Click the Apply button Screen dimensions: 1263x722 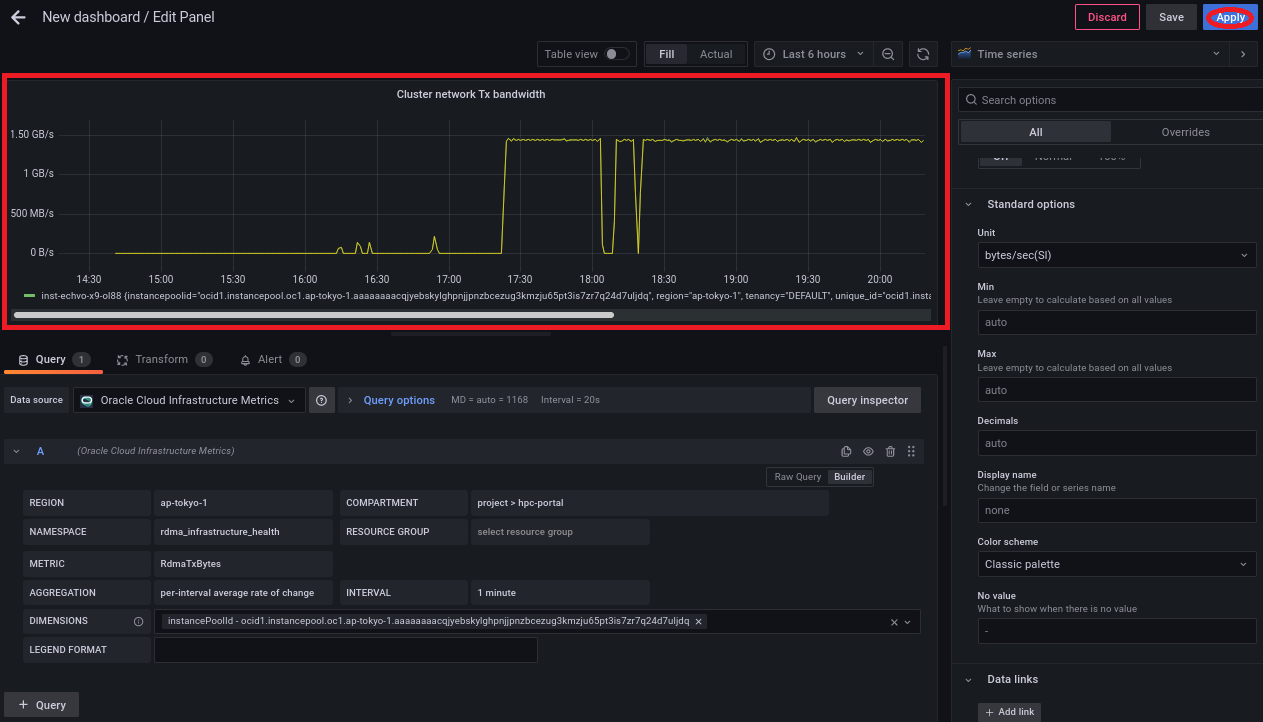click(1230, 17)
